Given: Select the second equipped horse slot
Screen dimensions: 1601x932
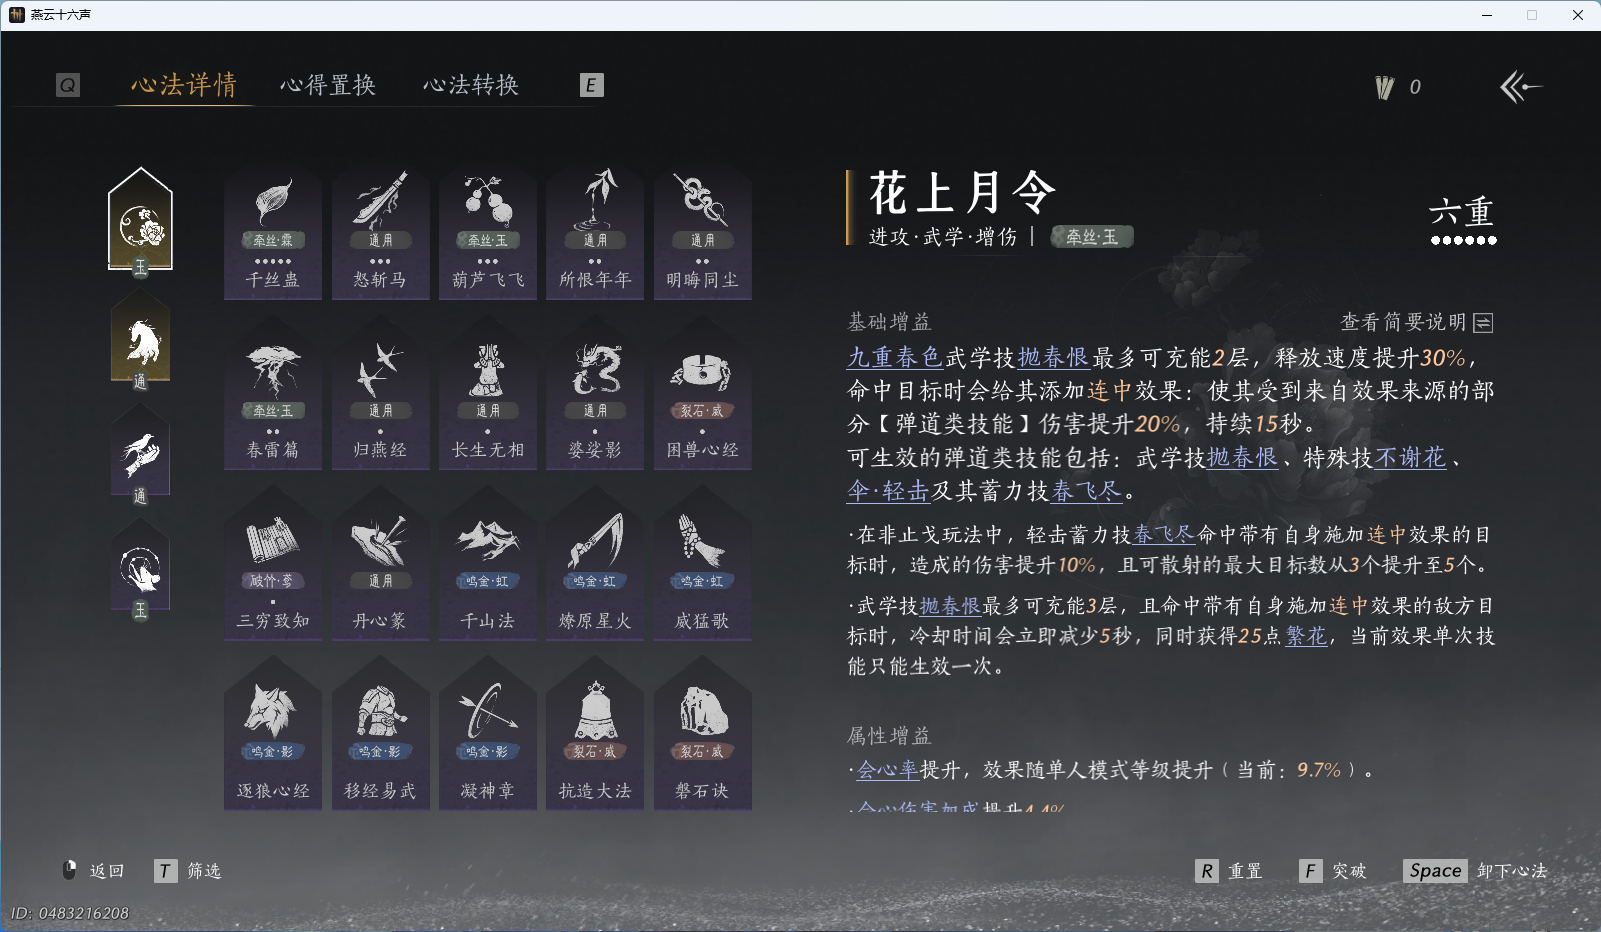Looking at the screenshot, I should click(140, 341).
